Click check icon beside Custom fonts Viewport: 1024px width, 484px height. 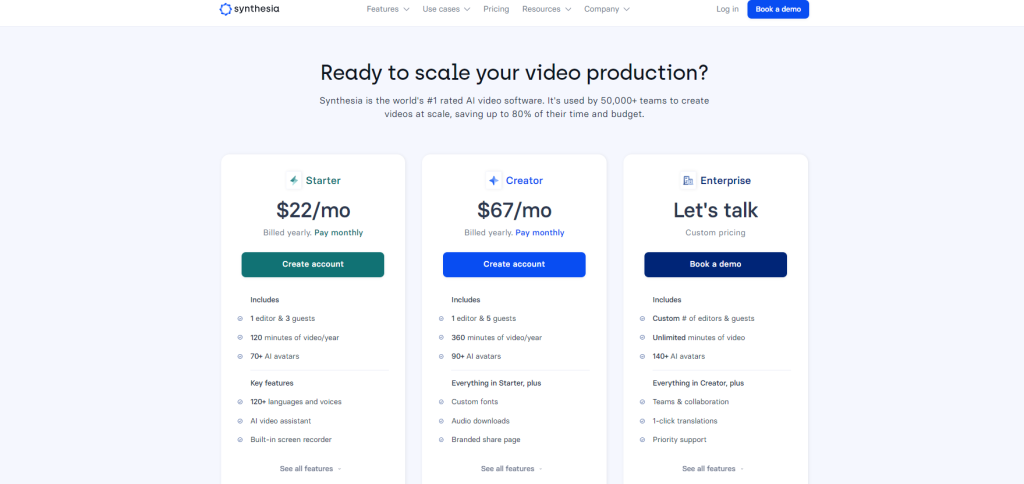[x=441, y=402]
